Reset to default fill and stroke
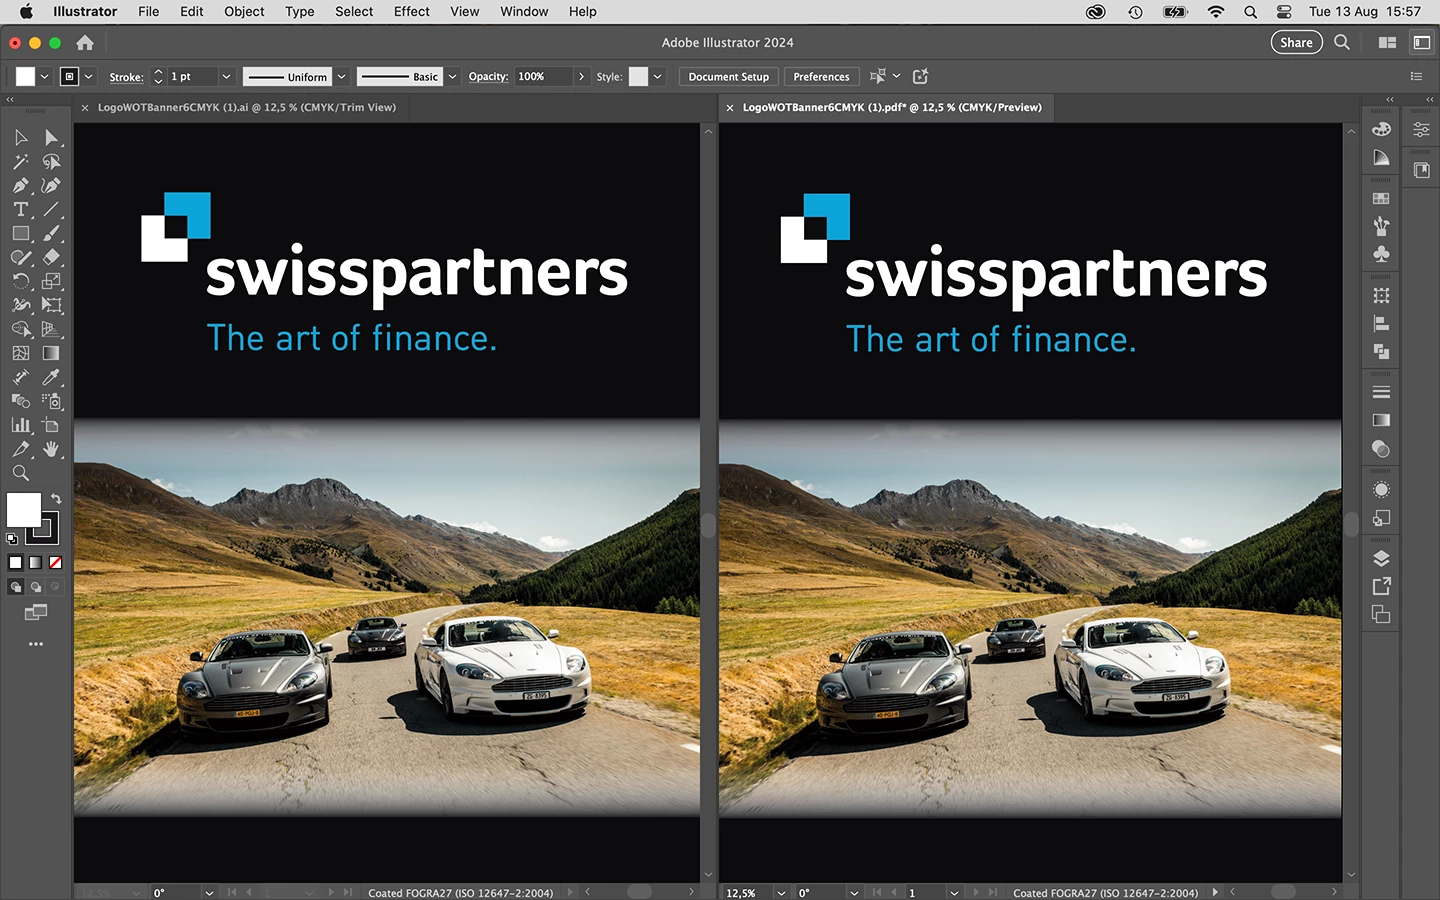Screen dimensions: 1440x900 click(x=12, y=539)
